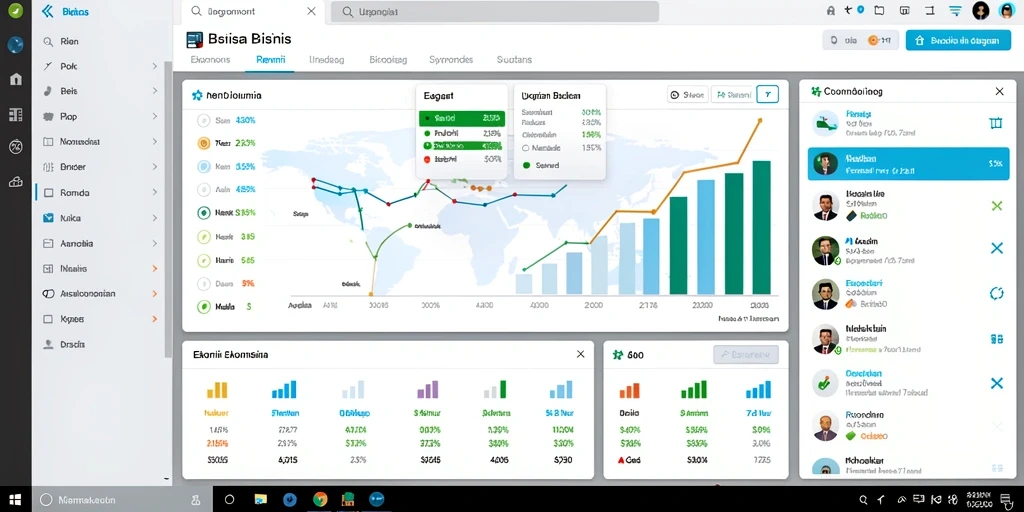This screenshot has height=512, width=1024.
Task: Click the blue button with home icon top right
Action: click(958, 40)
